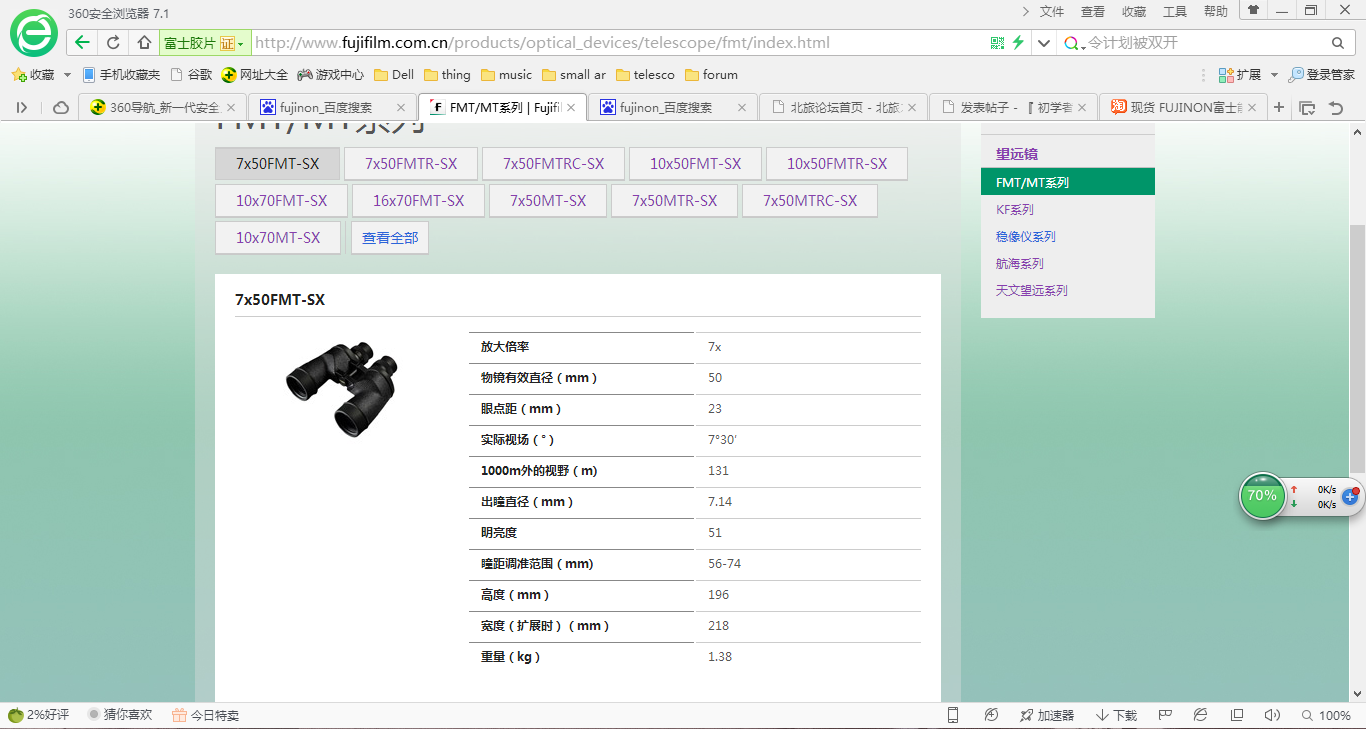Screen dimensions: 1366x729
Task: Select 10x50FMT-SX model button
Action: click(695, 164)
